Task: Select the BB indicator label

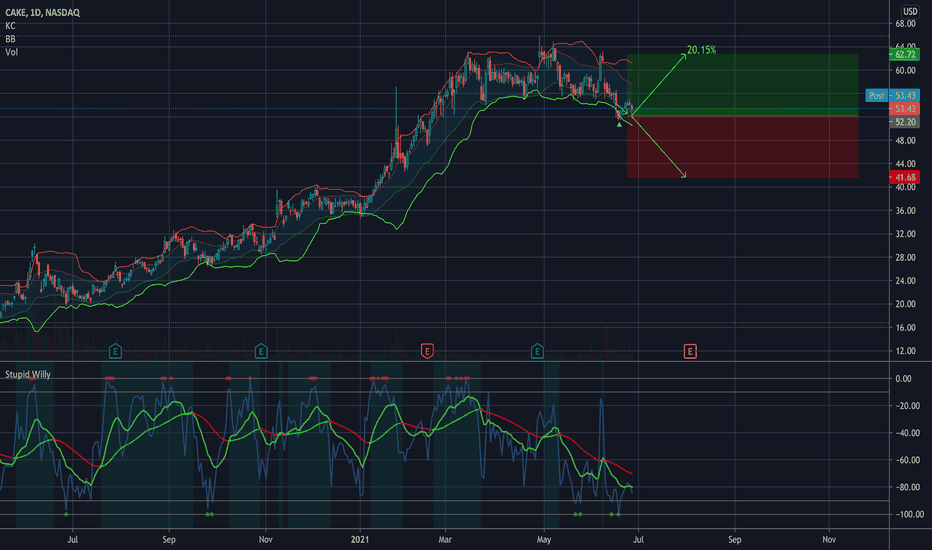Action: click(x=10, y=39)
